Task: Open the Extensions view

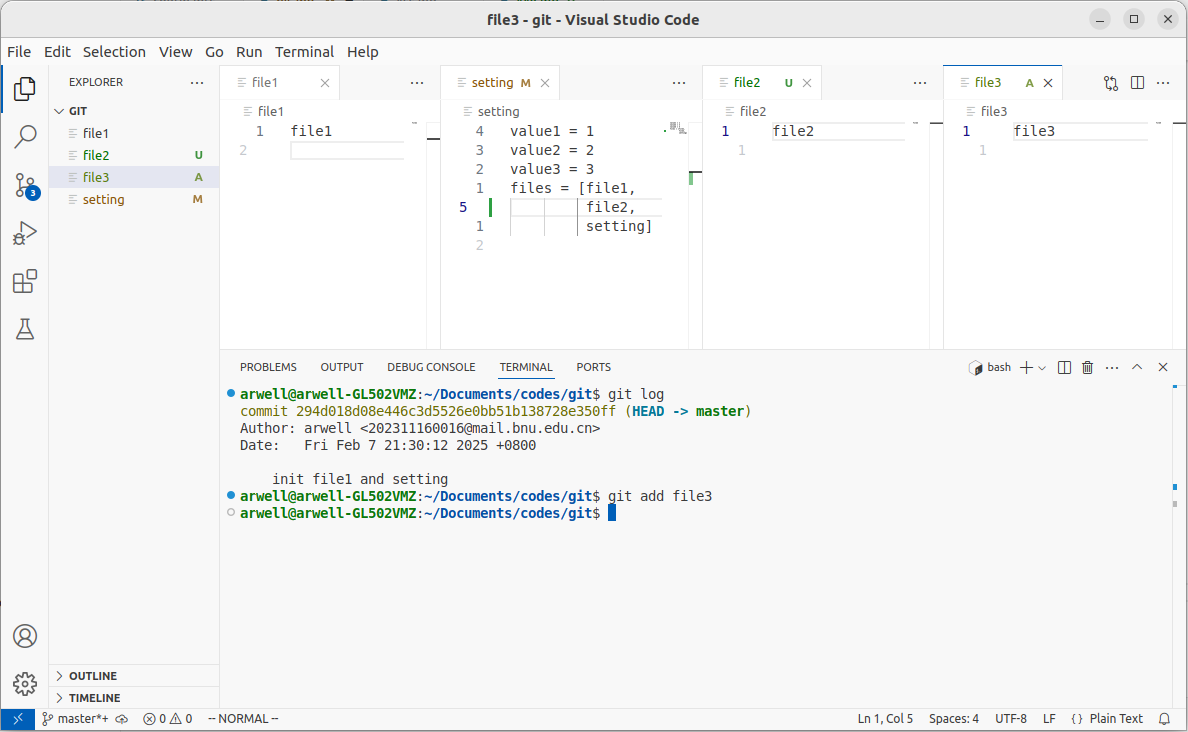Action: click(x=25, y=282)
